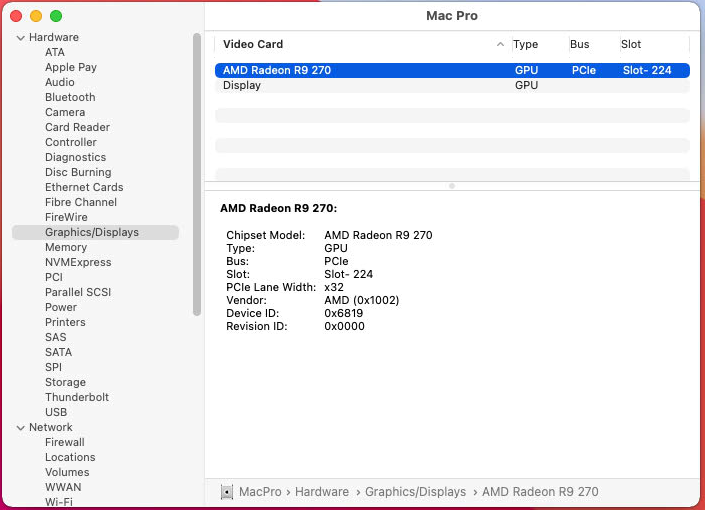
Task: Click the sidebar vertical scrollbar
Action: point(196,174)
